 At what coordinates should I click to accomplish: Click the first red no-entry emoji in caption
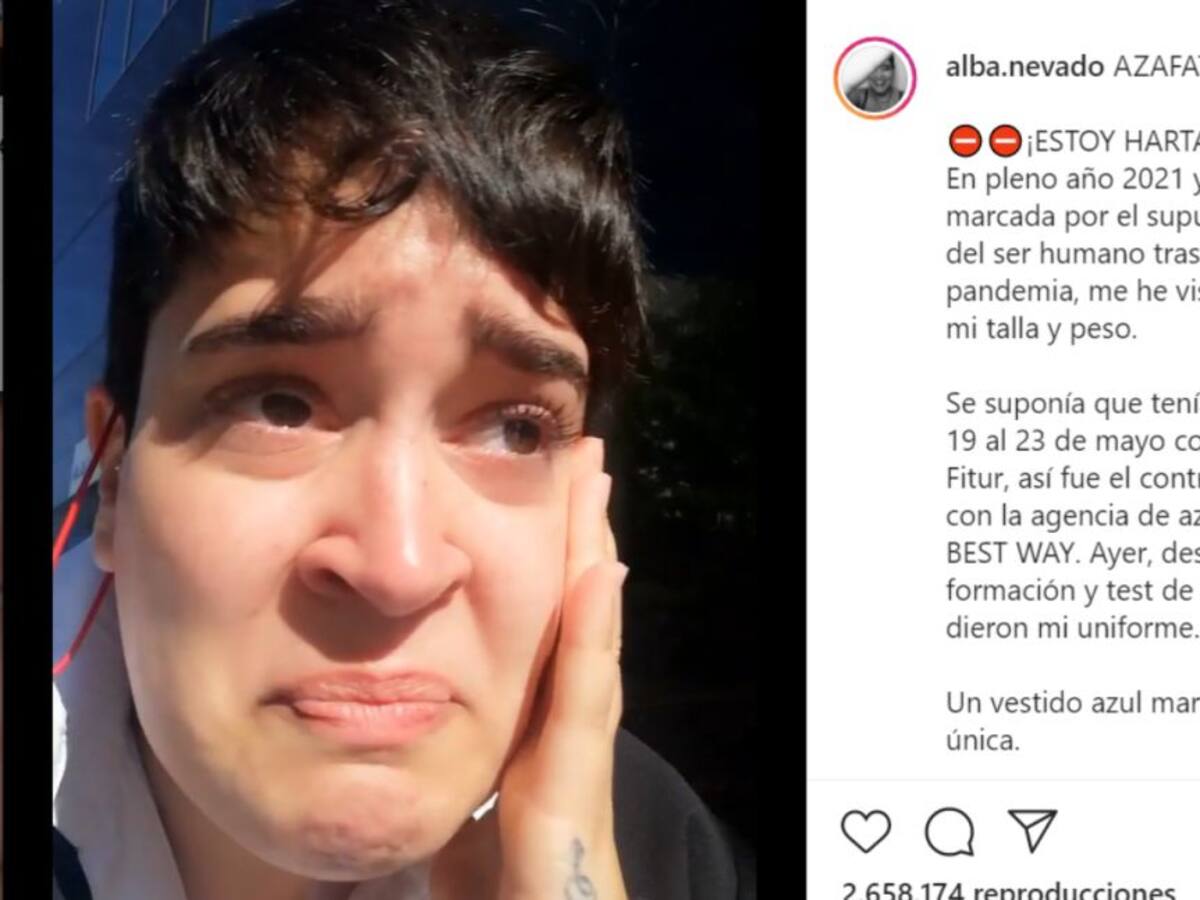(x=965, y=142)
